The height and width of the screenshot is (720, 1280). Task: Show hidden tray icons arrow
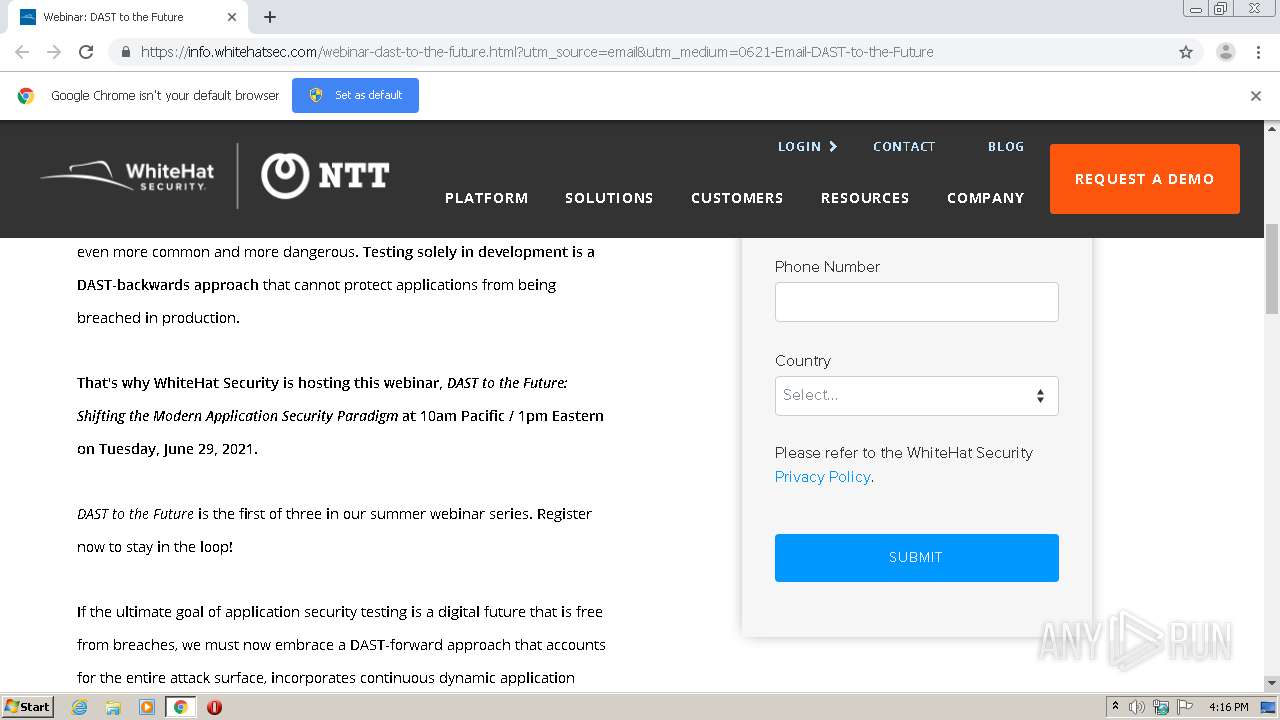pos(1115,707)
